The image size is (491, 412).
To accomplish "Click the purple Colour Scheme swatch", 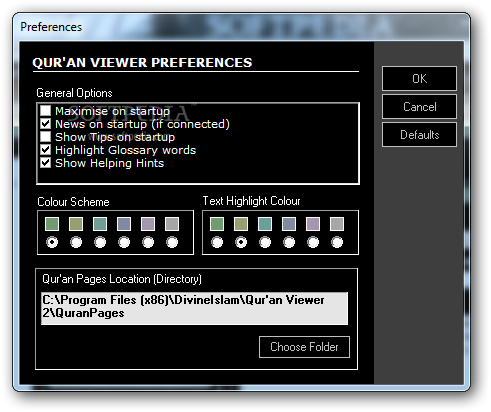I will coord(148,224).
